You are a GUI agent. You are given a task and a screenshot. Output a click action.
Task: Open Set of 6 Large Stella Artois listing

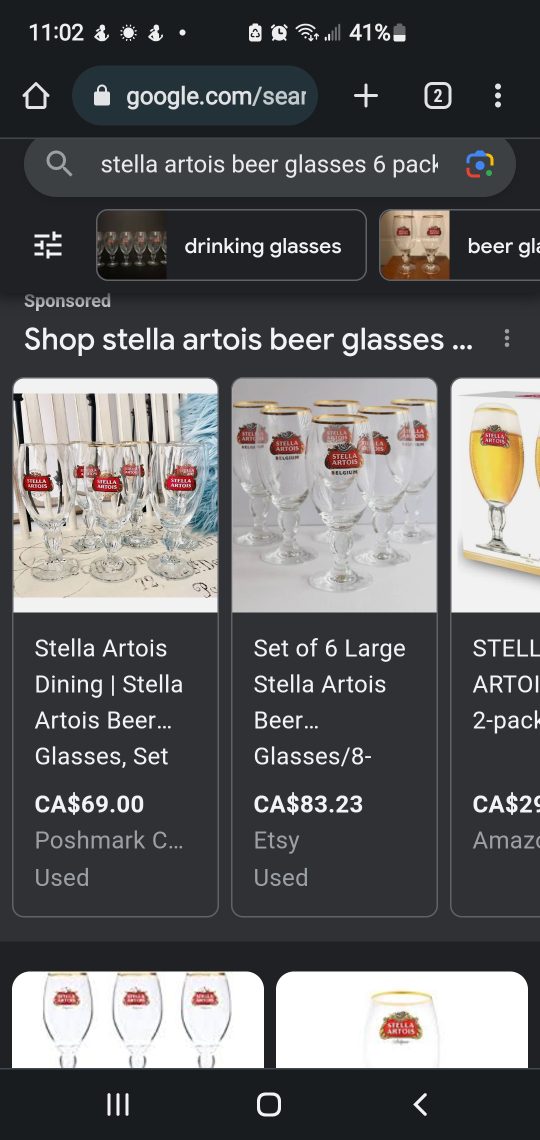[329, 702]
